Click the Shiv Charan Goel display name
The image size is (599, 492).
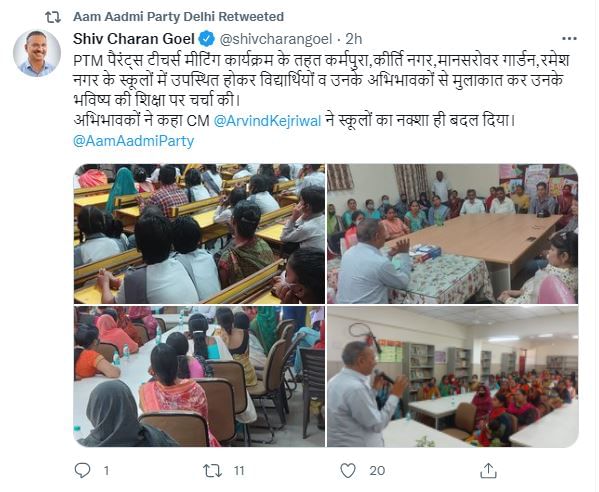coord(134,39)
